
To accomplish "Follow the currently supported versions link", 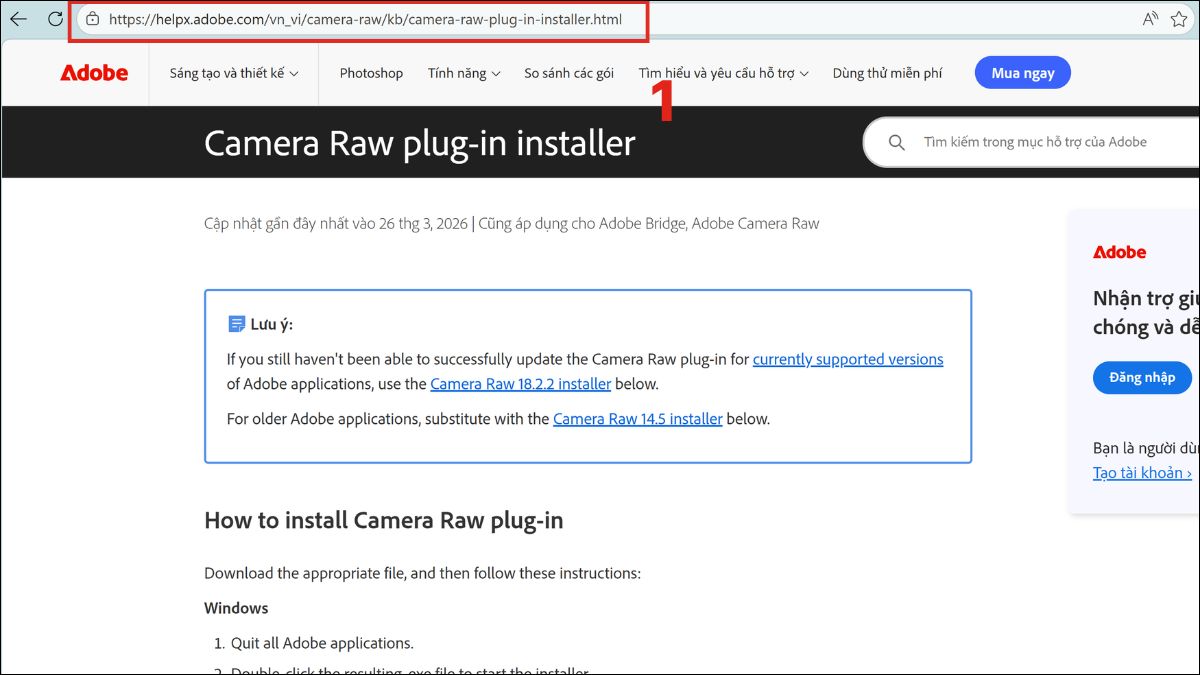I will click(847, 359).
